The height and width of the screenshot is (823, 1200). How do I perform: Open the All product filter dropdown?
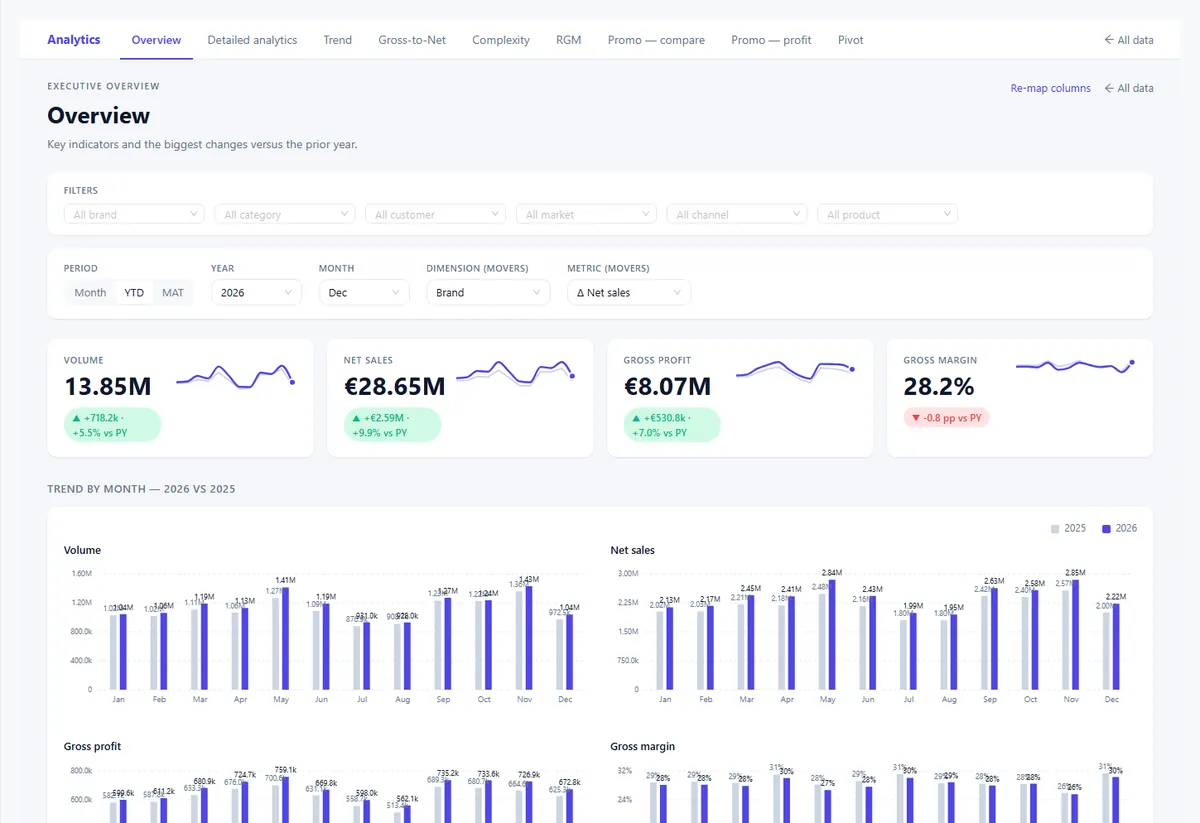[888, 214]
